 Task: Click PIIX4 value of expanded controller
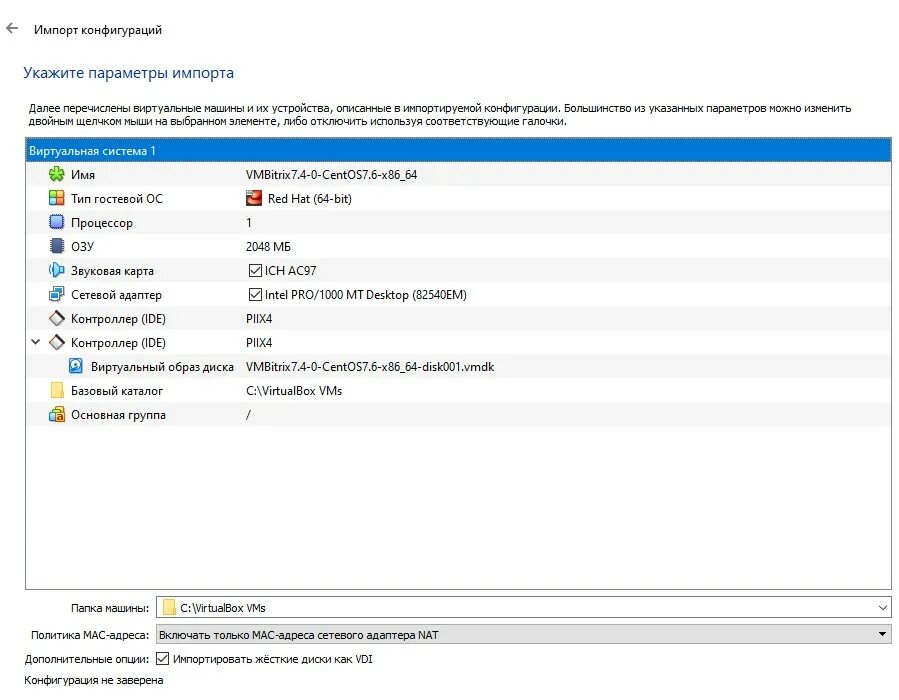[x=259, y=343]
